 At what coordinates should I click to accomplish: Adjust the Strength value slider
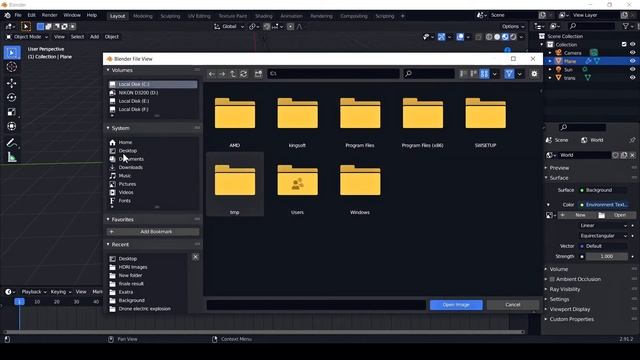point(607,257)
